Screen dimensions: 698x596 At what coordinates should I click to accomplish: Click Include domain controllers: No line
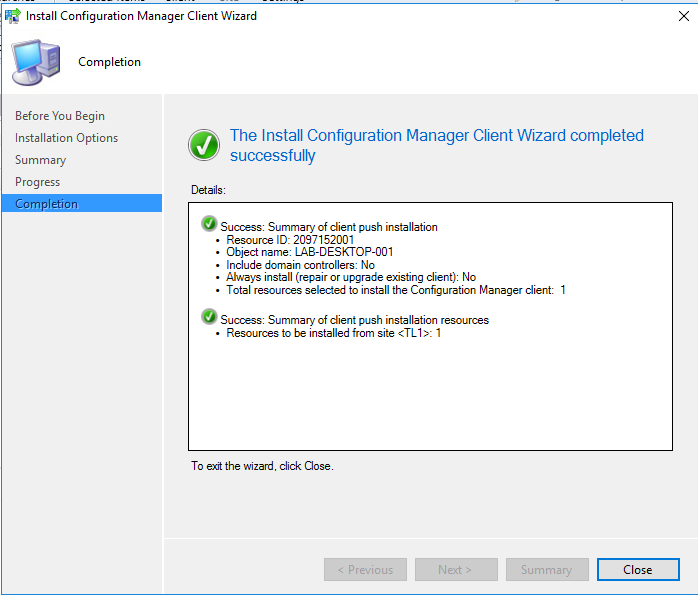click(x=300, y=265)
